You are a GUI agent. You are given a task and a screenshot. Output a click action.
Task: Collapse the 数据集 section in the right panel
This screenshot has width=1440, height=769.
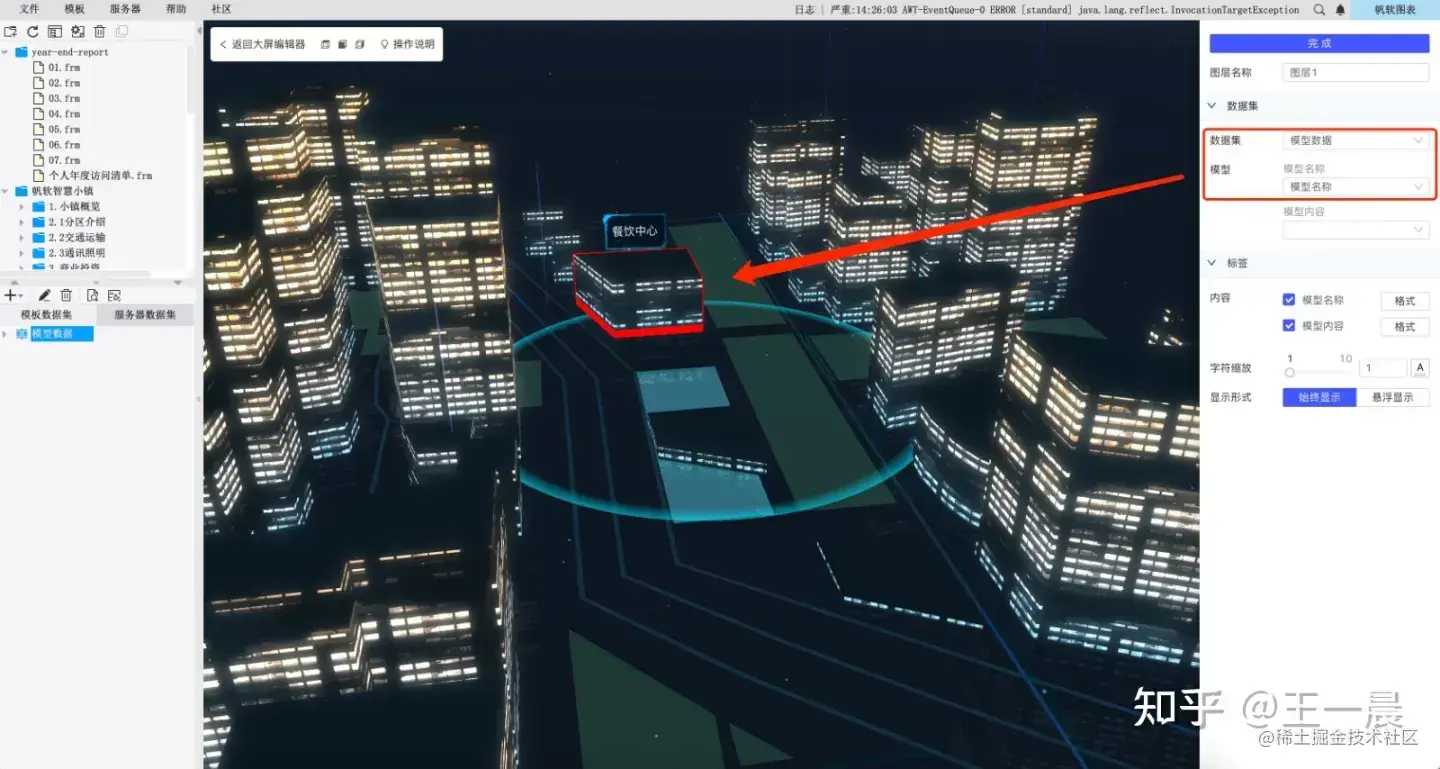pos(1213,106)
